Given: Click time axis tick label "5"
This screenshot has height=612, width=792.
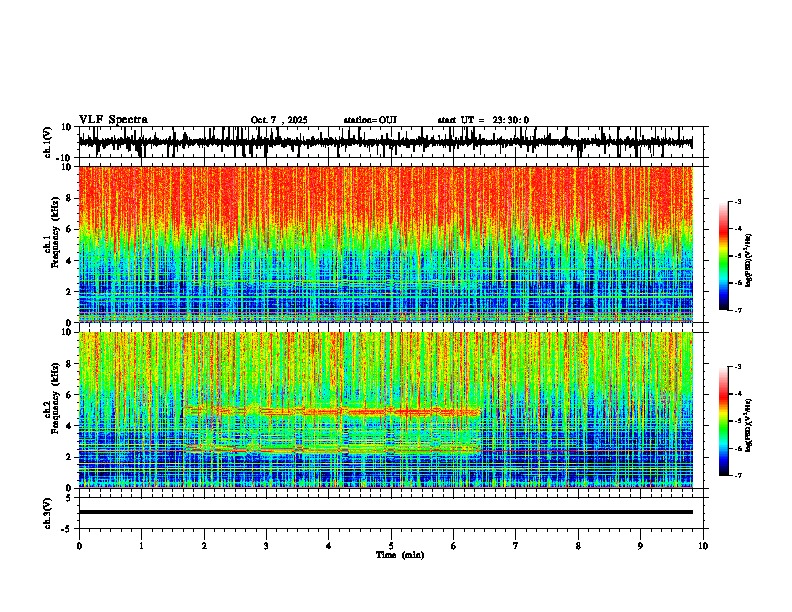Looking at the screenshot, I should pyautogui.click(x=391, y=546).
